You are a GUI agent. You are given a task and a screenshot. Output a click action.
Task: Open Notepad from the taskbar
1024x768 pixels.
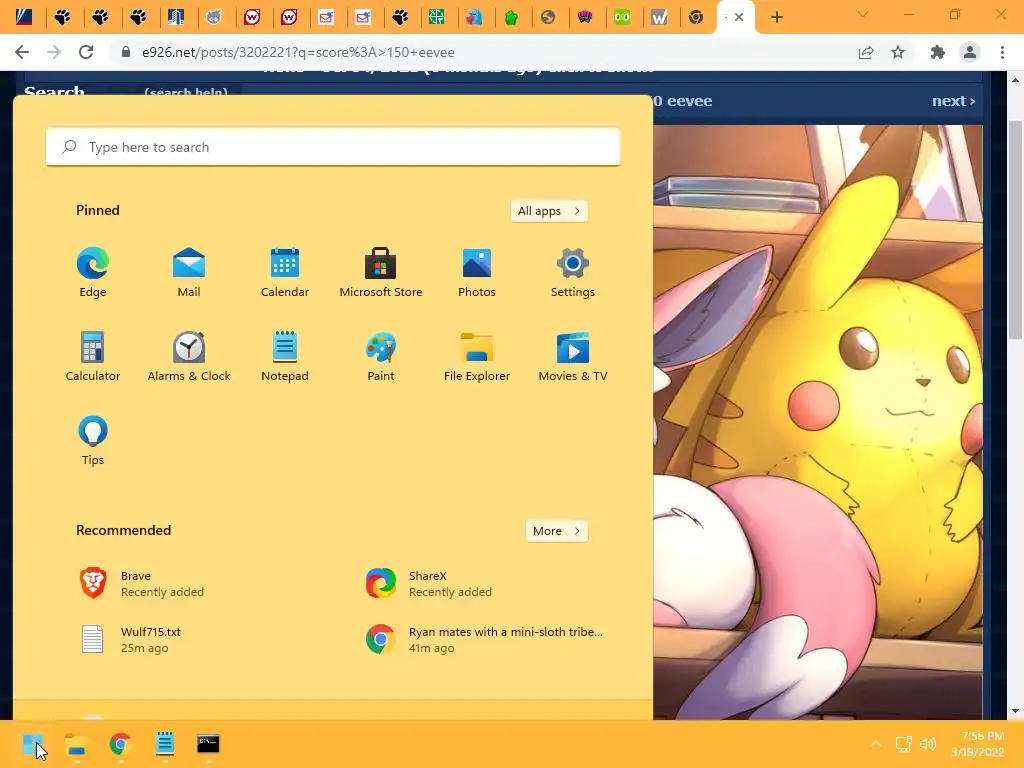(x=165, y=744)
